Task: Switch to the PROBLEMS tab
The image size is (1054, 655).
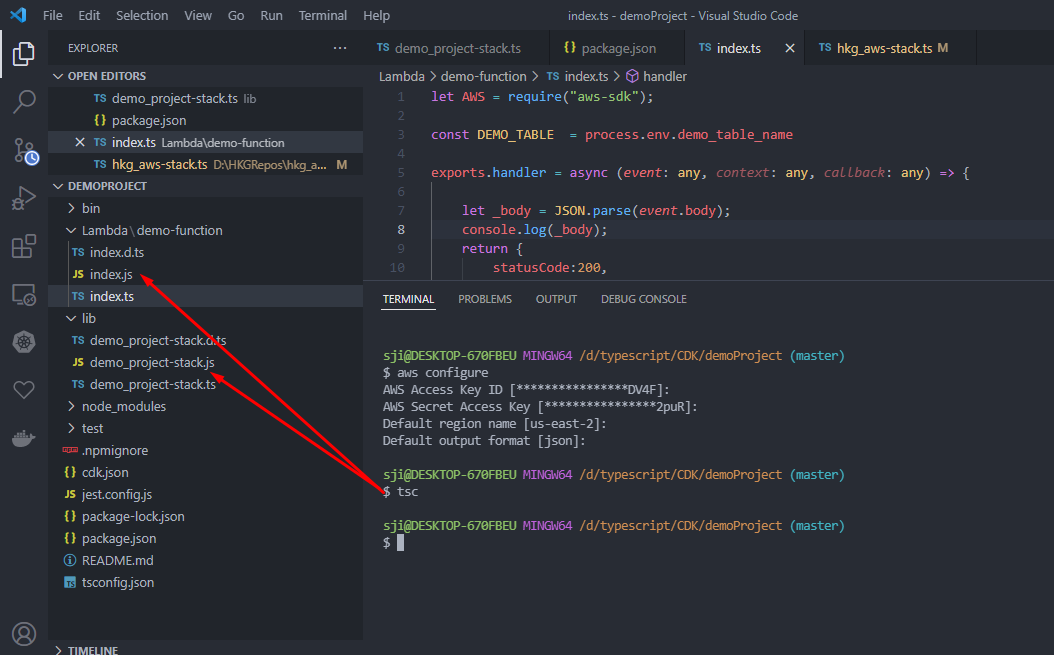Action: click(485, 298)
